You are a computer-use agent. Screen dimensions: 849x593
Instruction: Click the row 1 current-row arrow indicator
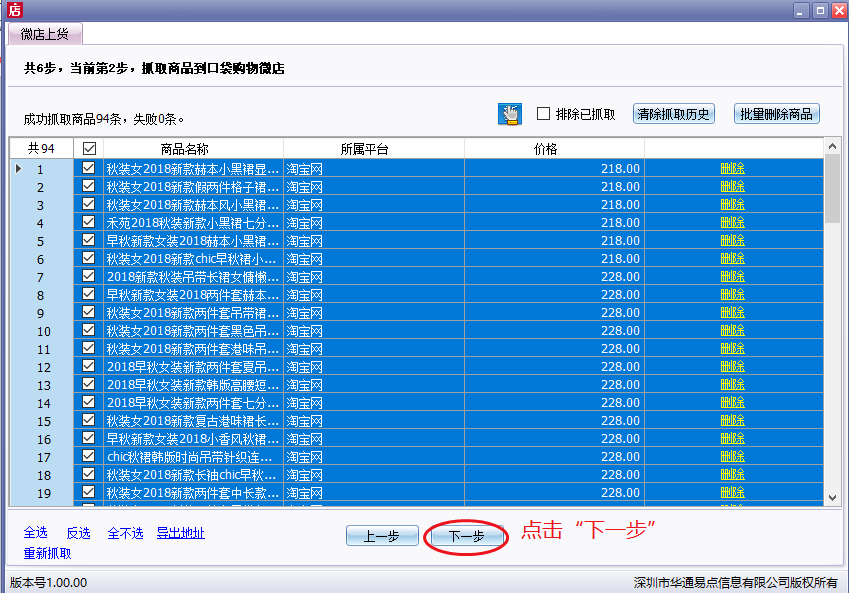18,168
